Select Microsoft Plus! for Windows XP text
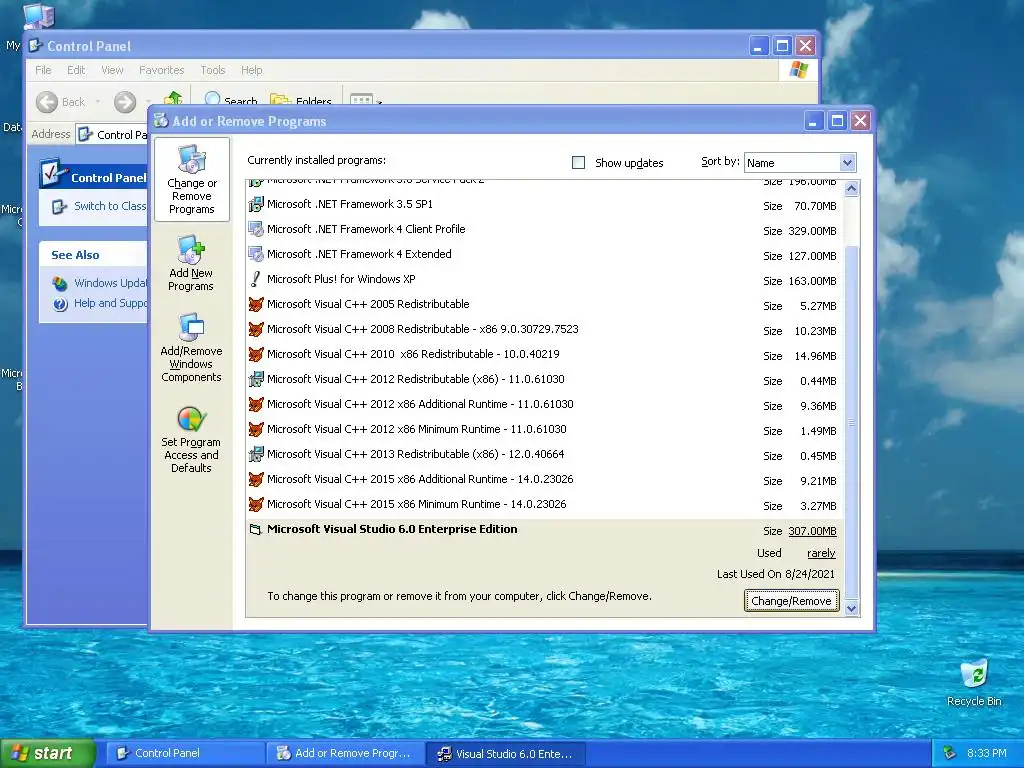This screenshot has width=1024, height=768. (x=341, y=280)
